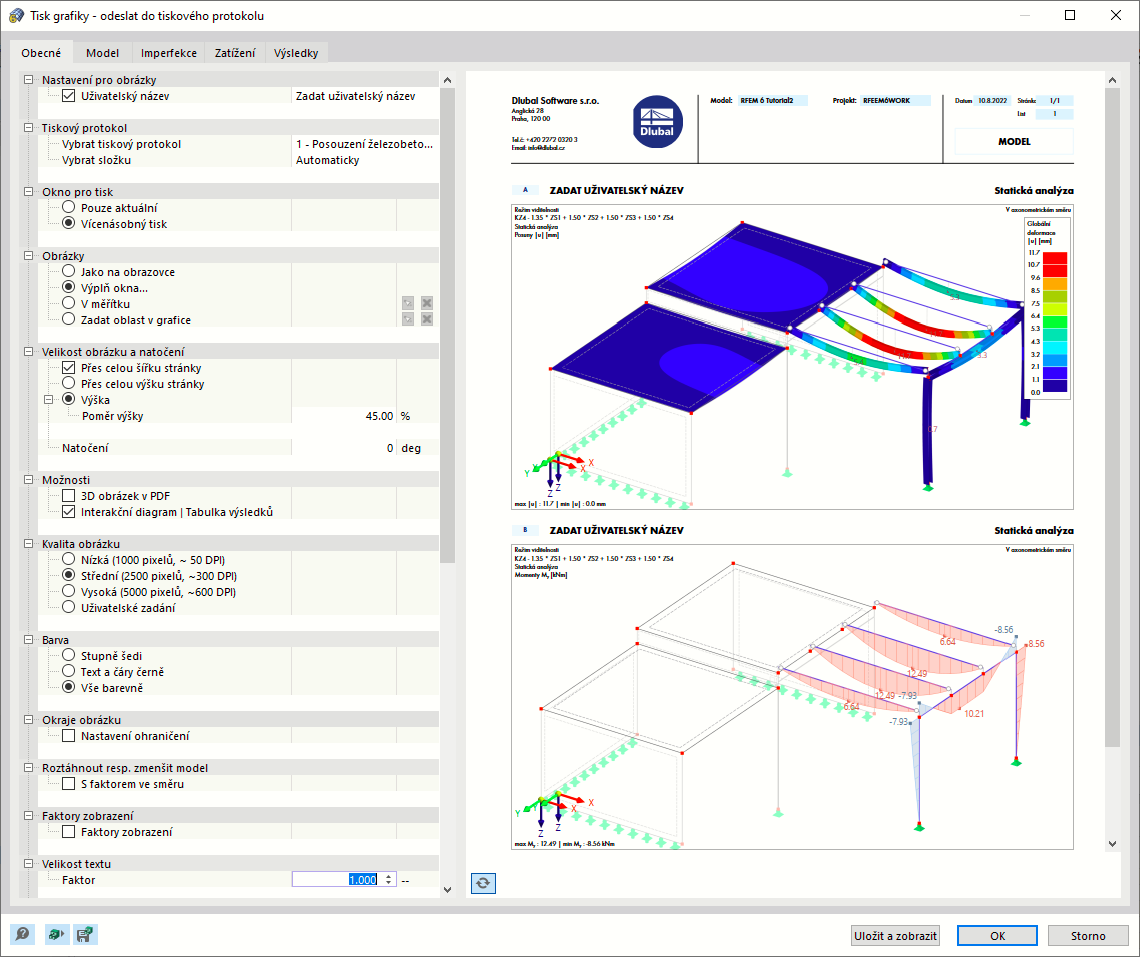Open Vybrat složku Automaticky value
This screenshot has height=957, width=1140.
pos(365,160)
